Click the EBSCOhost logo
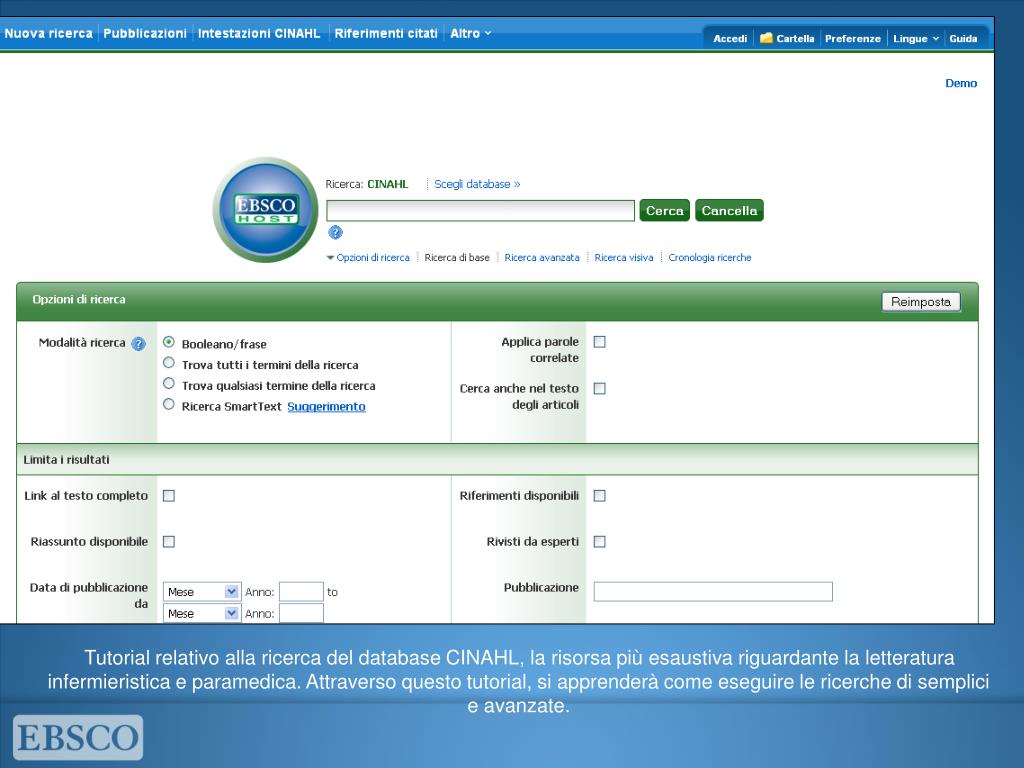 pos(265,210)
